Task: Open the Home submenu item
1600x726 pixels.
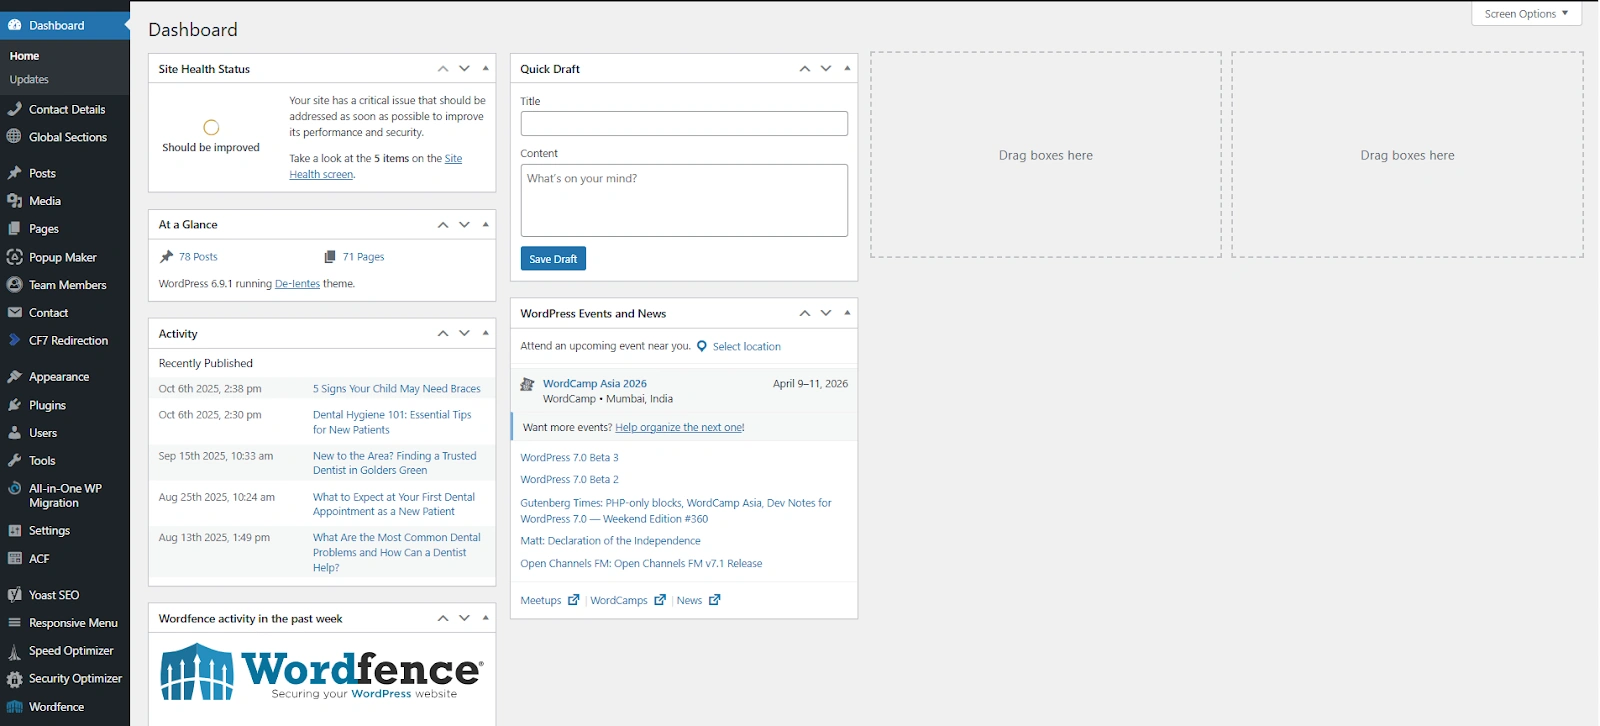Action: 24,56
